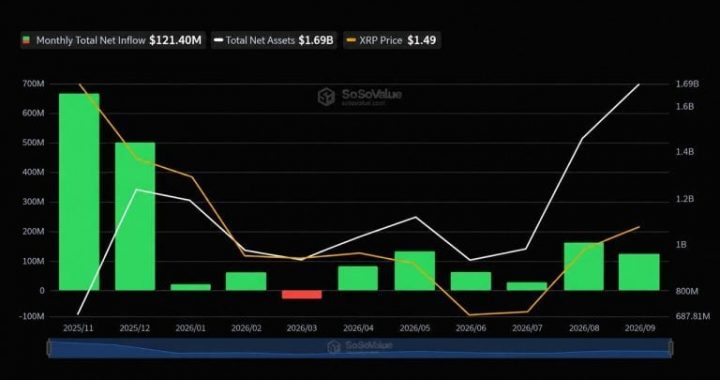Screen dimensions: 720x380
Task: Select the 2026/08 inflow bar
Action: [584, 267]
